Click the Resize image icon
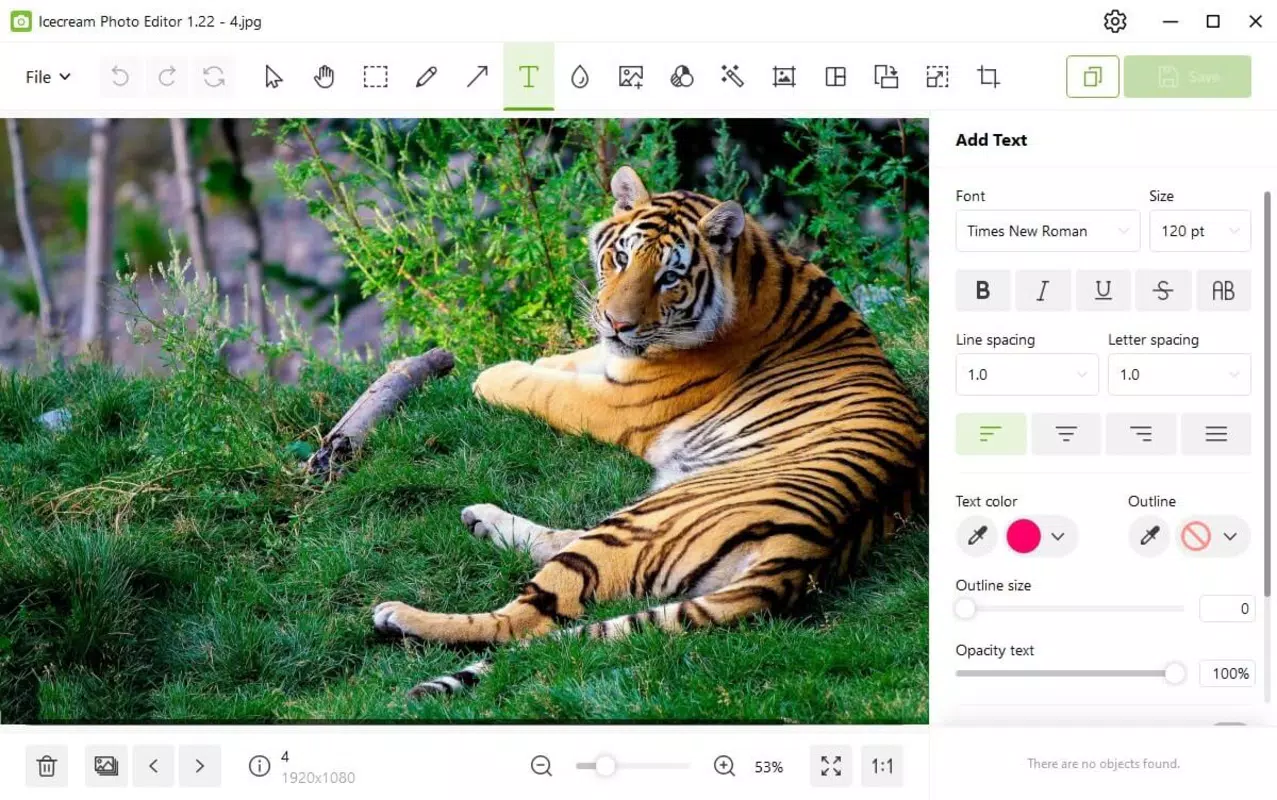The image size is (1277, 800). click(937, 77)
